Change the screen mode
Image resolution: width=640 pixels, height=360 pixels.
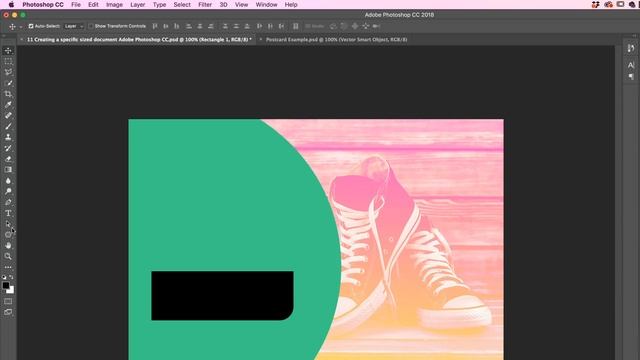(x=8, y=312)
